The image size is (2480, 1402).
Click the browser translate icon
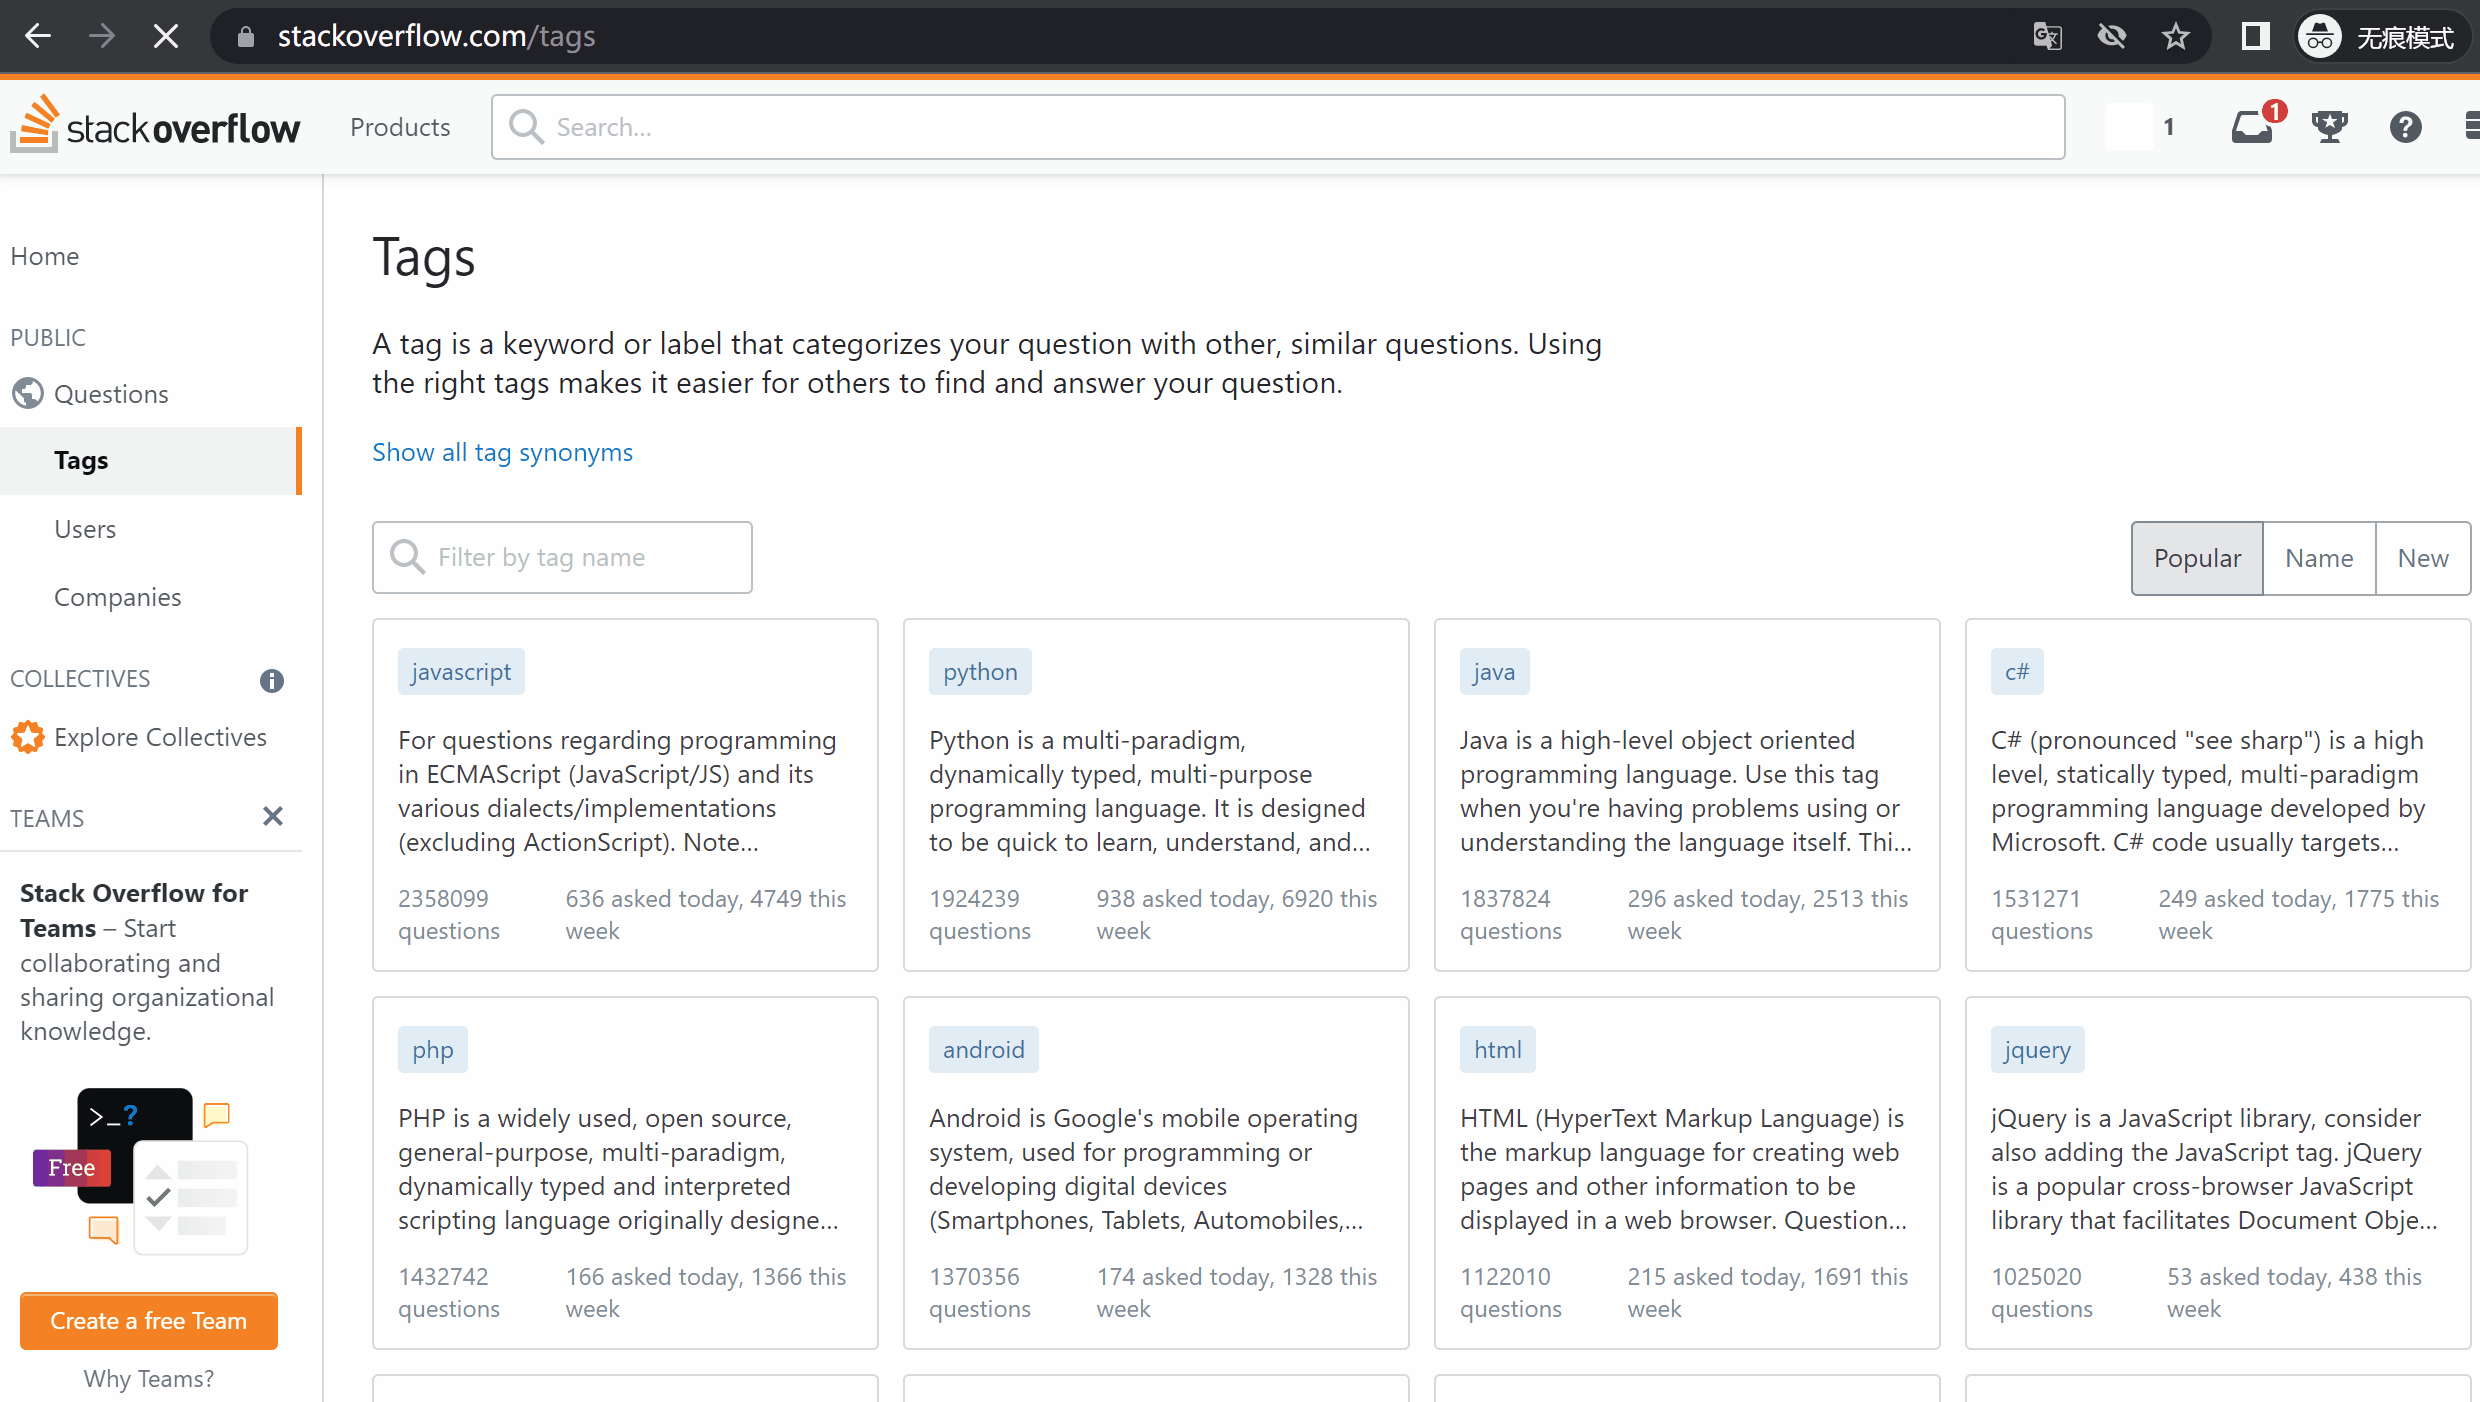click(x=2047, y=37)
